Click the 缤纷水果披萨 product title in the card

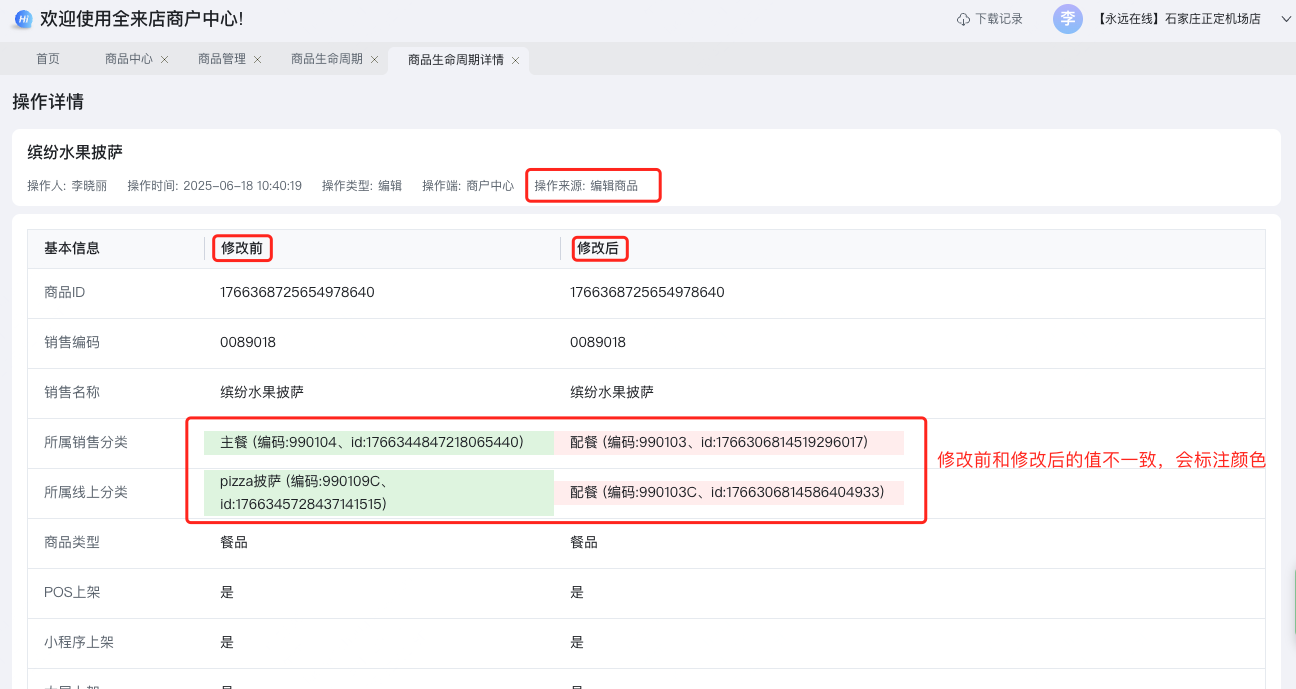point(75,153)
